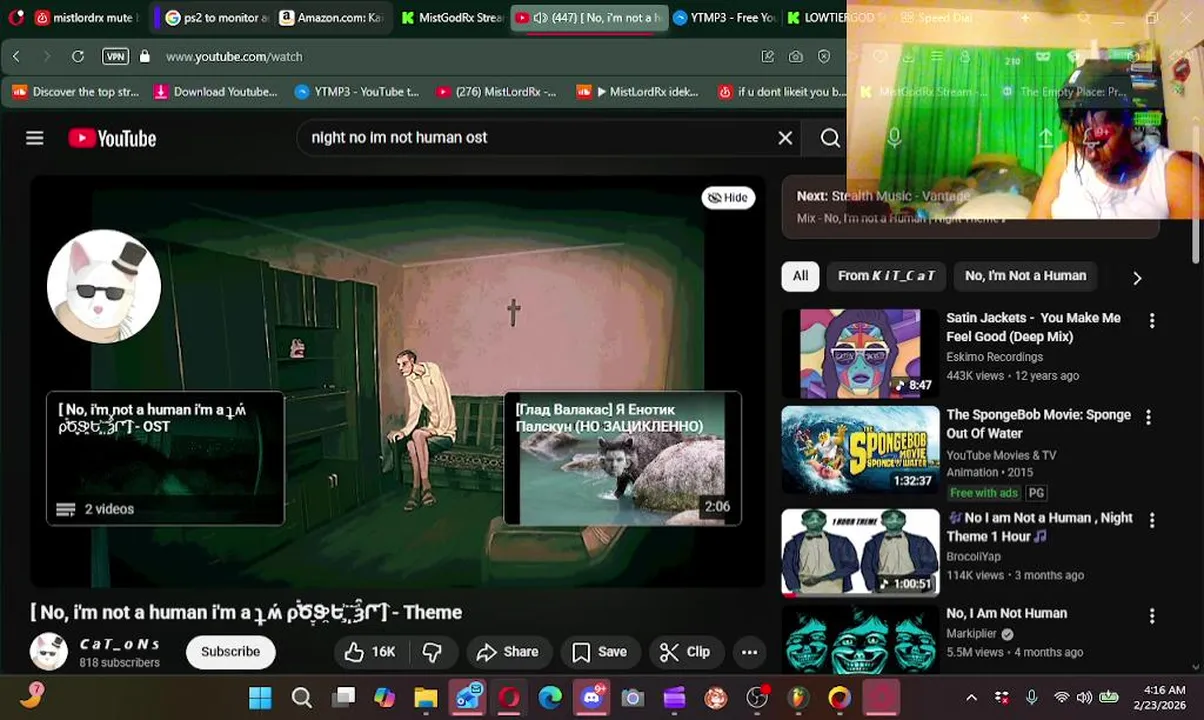Go back with the browser back arrow
1204x720 pixels.
point(17,57)
